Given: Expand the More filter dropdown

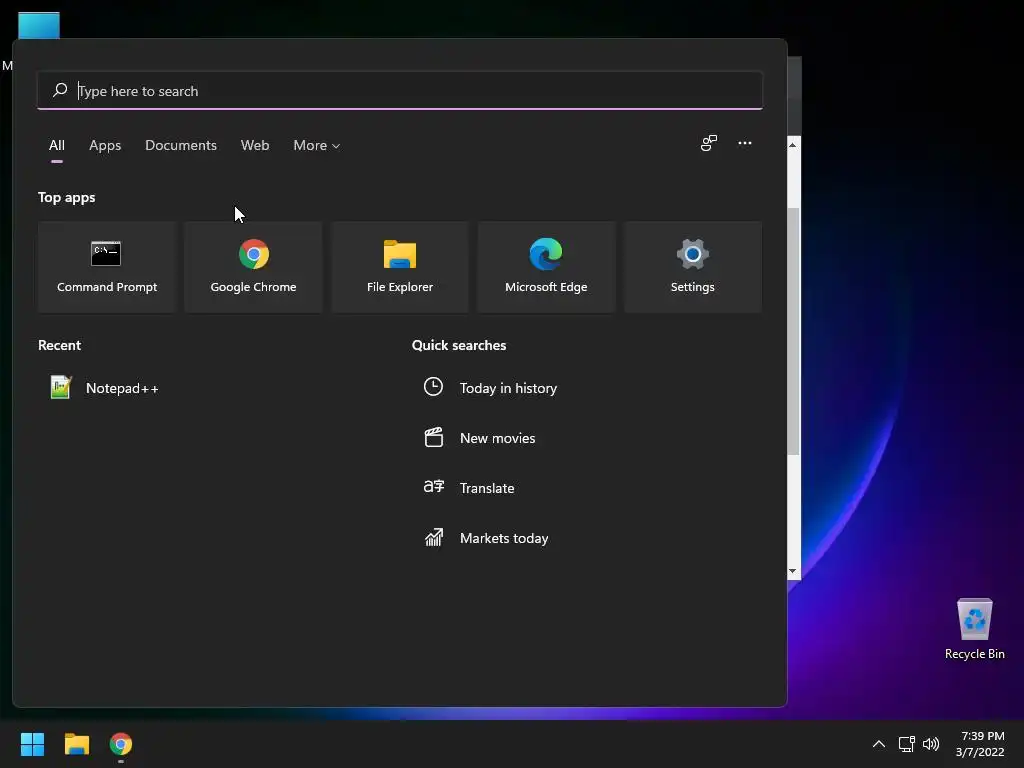Looking at the screenshot, I should point(317,146).
